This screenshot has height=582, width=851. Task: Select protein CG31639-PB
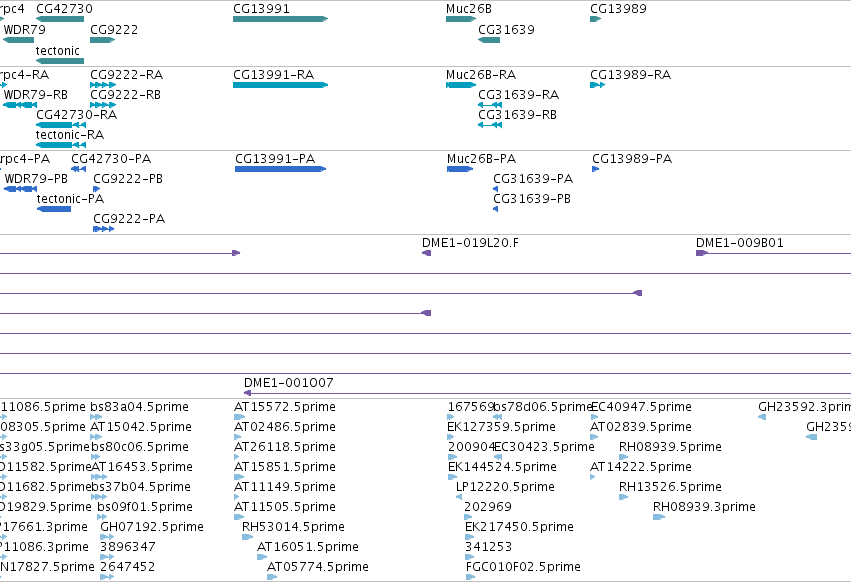coord(532,199)
